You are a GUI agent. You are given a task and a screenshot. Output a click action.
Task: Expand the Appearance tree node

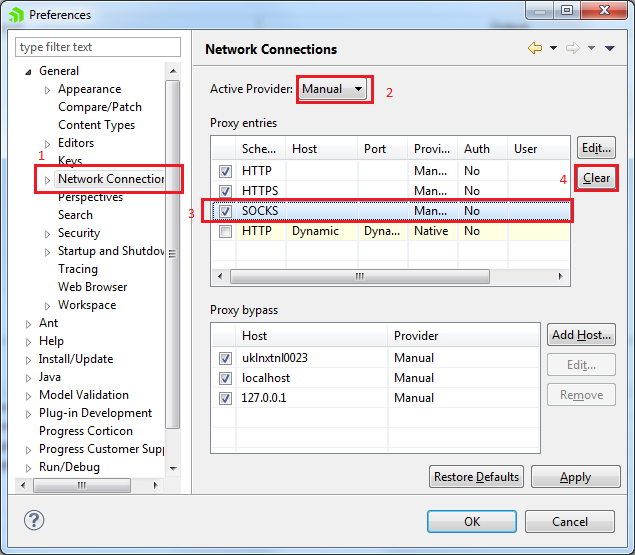pyautogui.click(x=47, y=90)
